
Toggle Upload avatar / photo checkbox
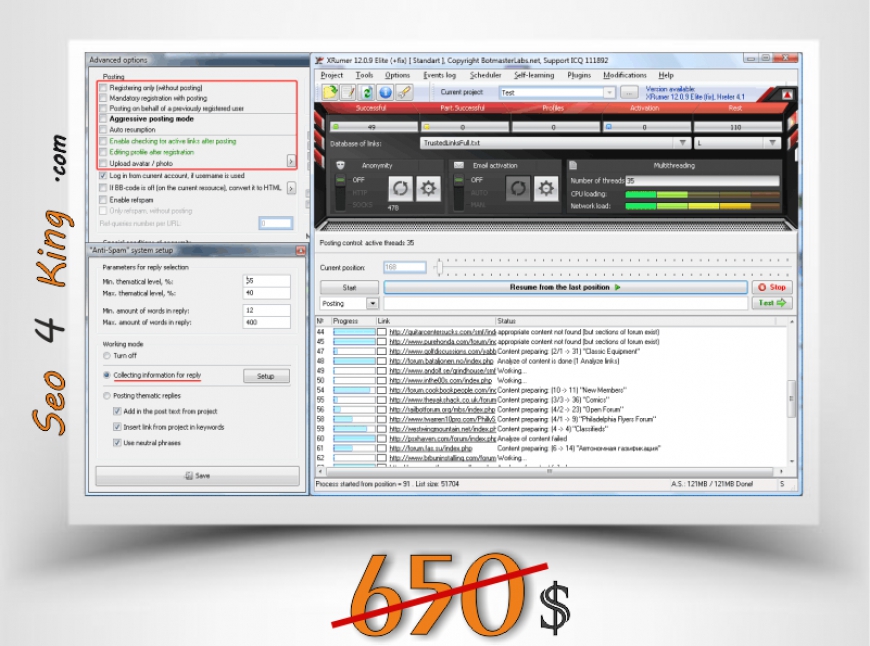point(103,163)
